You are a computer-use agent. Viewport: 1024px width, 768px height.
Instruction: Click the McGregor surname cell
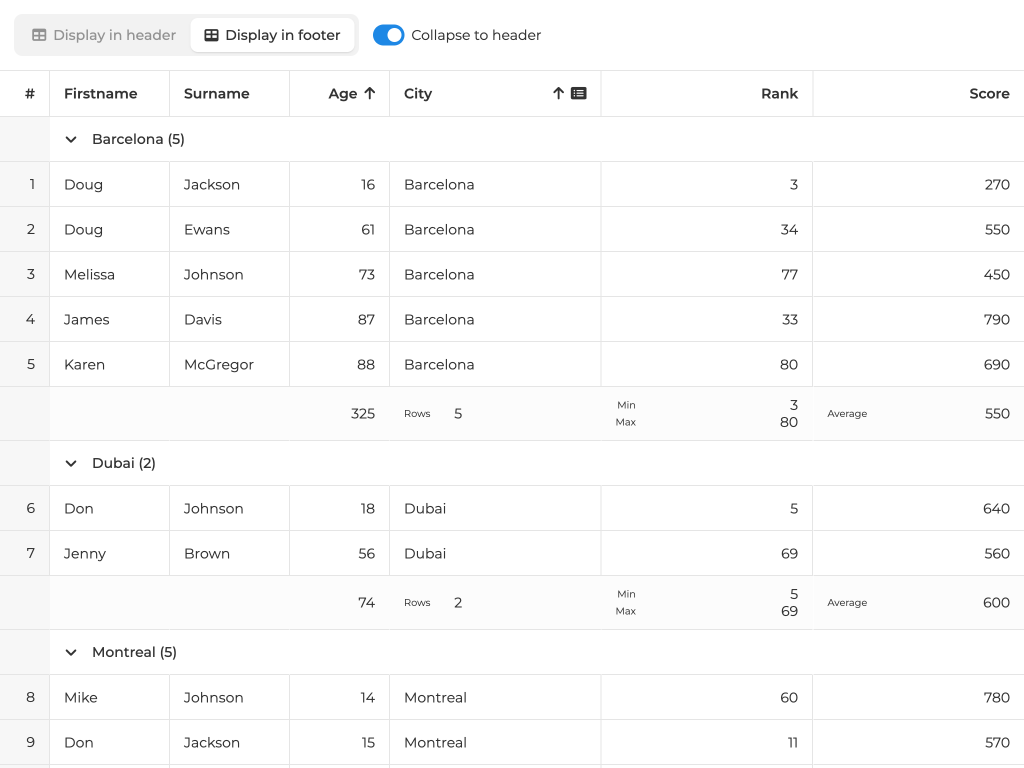[x=219, y=364]
